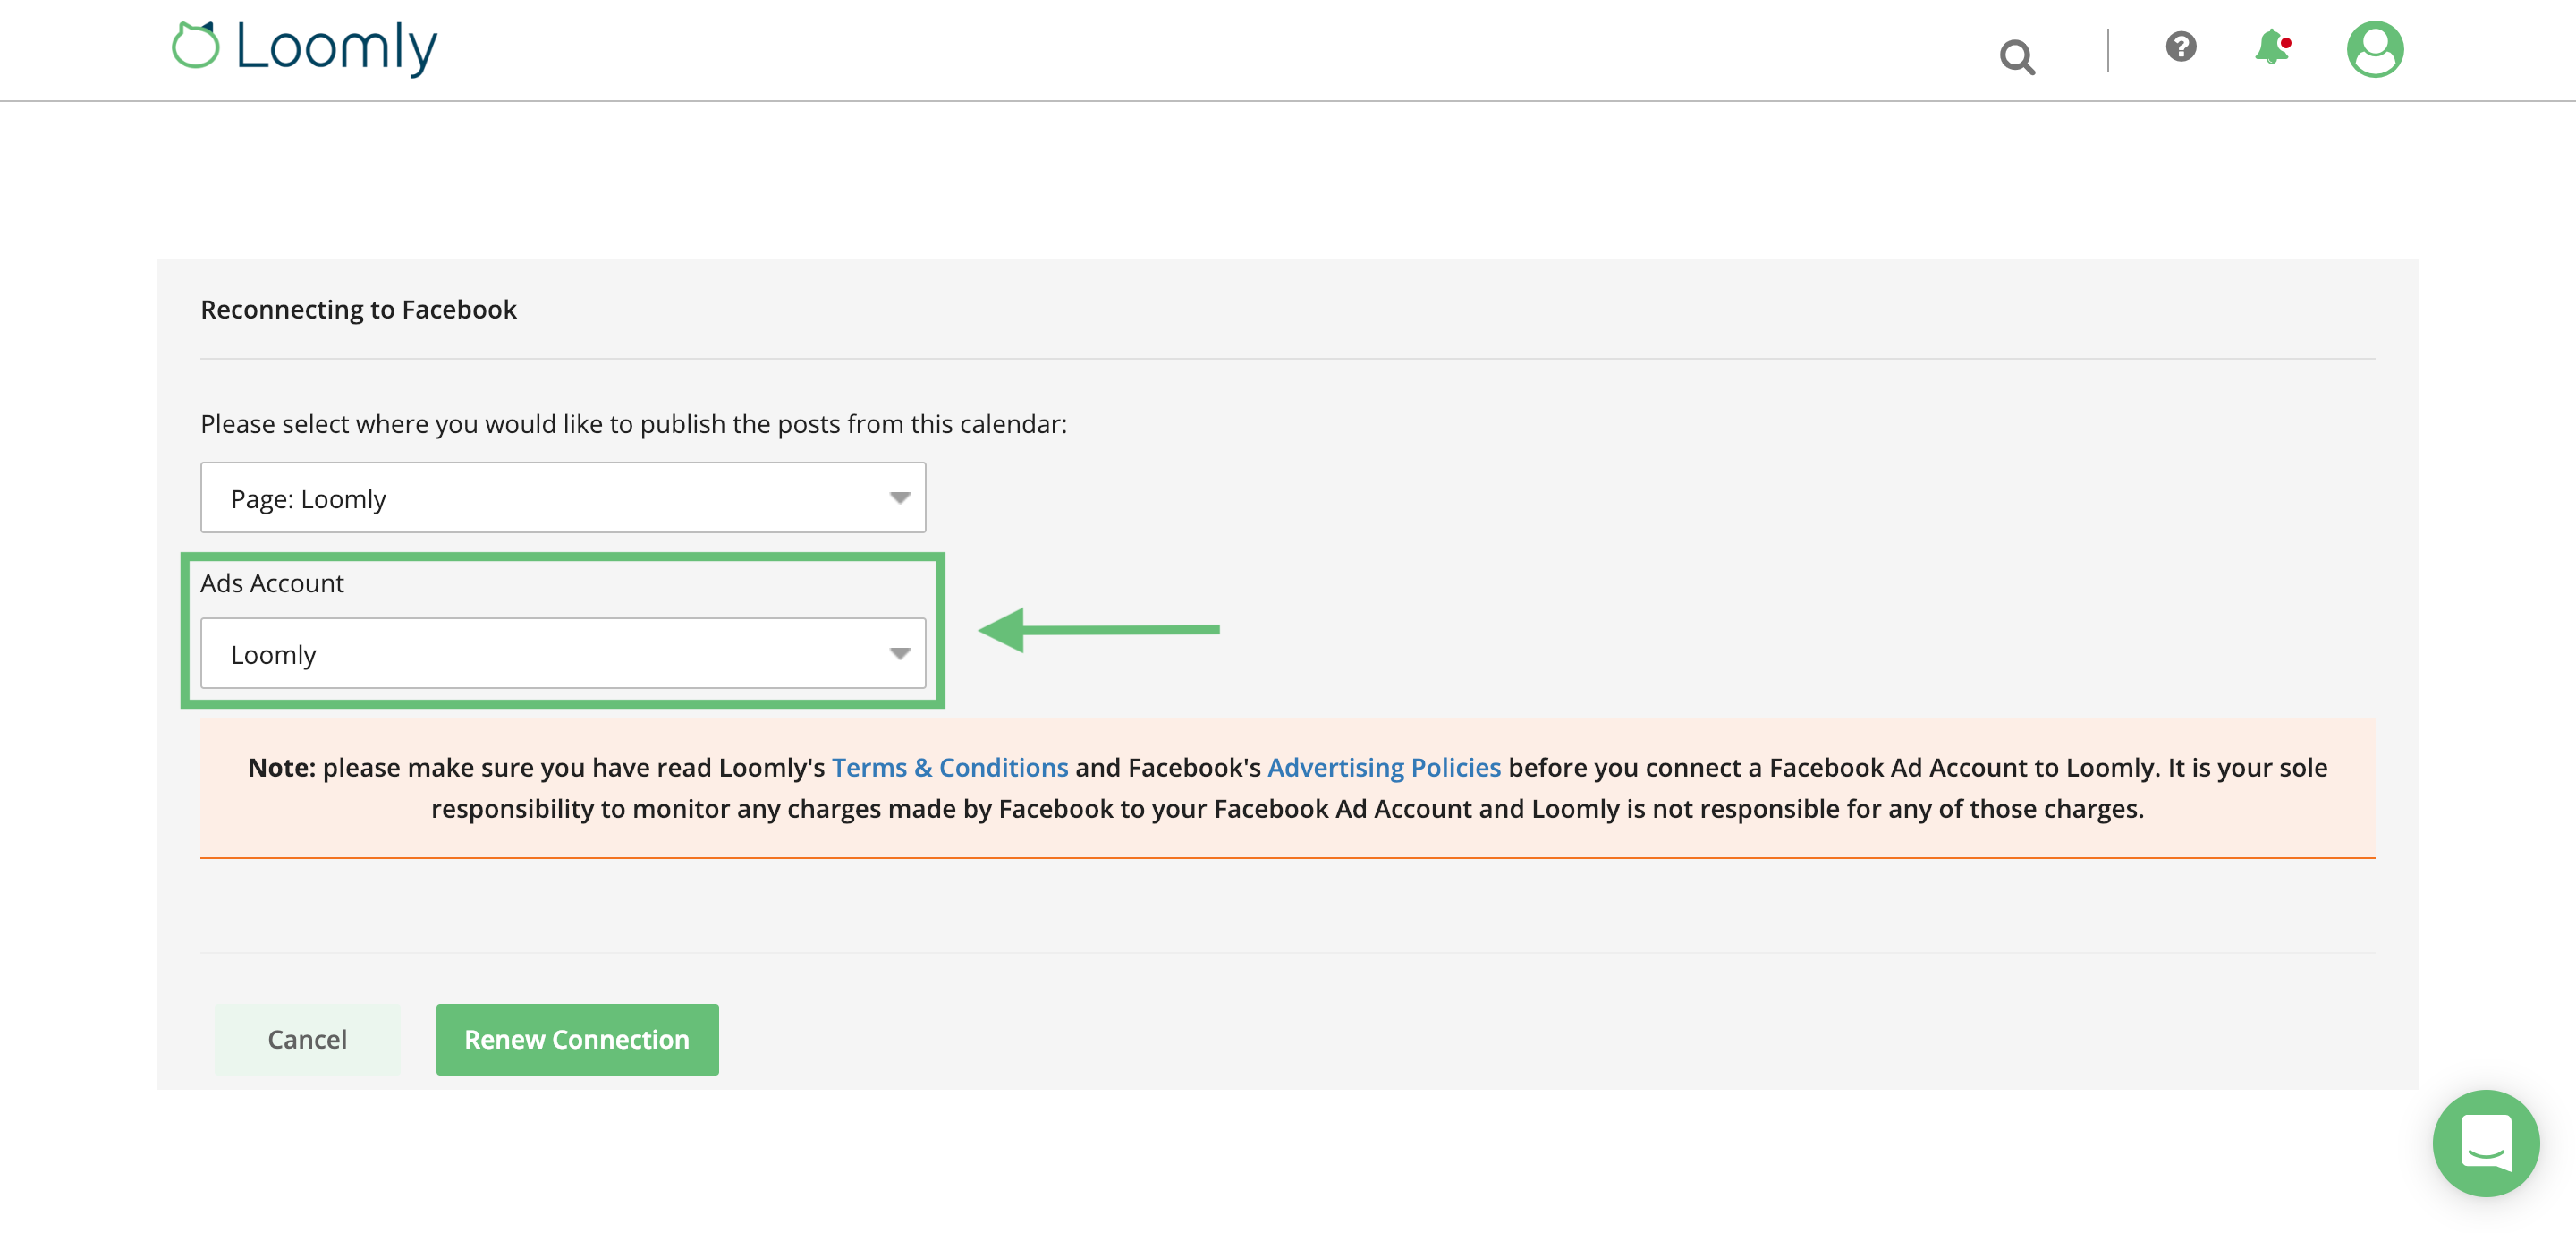Expand the Ads Account Loomly dropdown
2576x1233 pixels.
click(563, 653)
